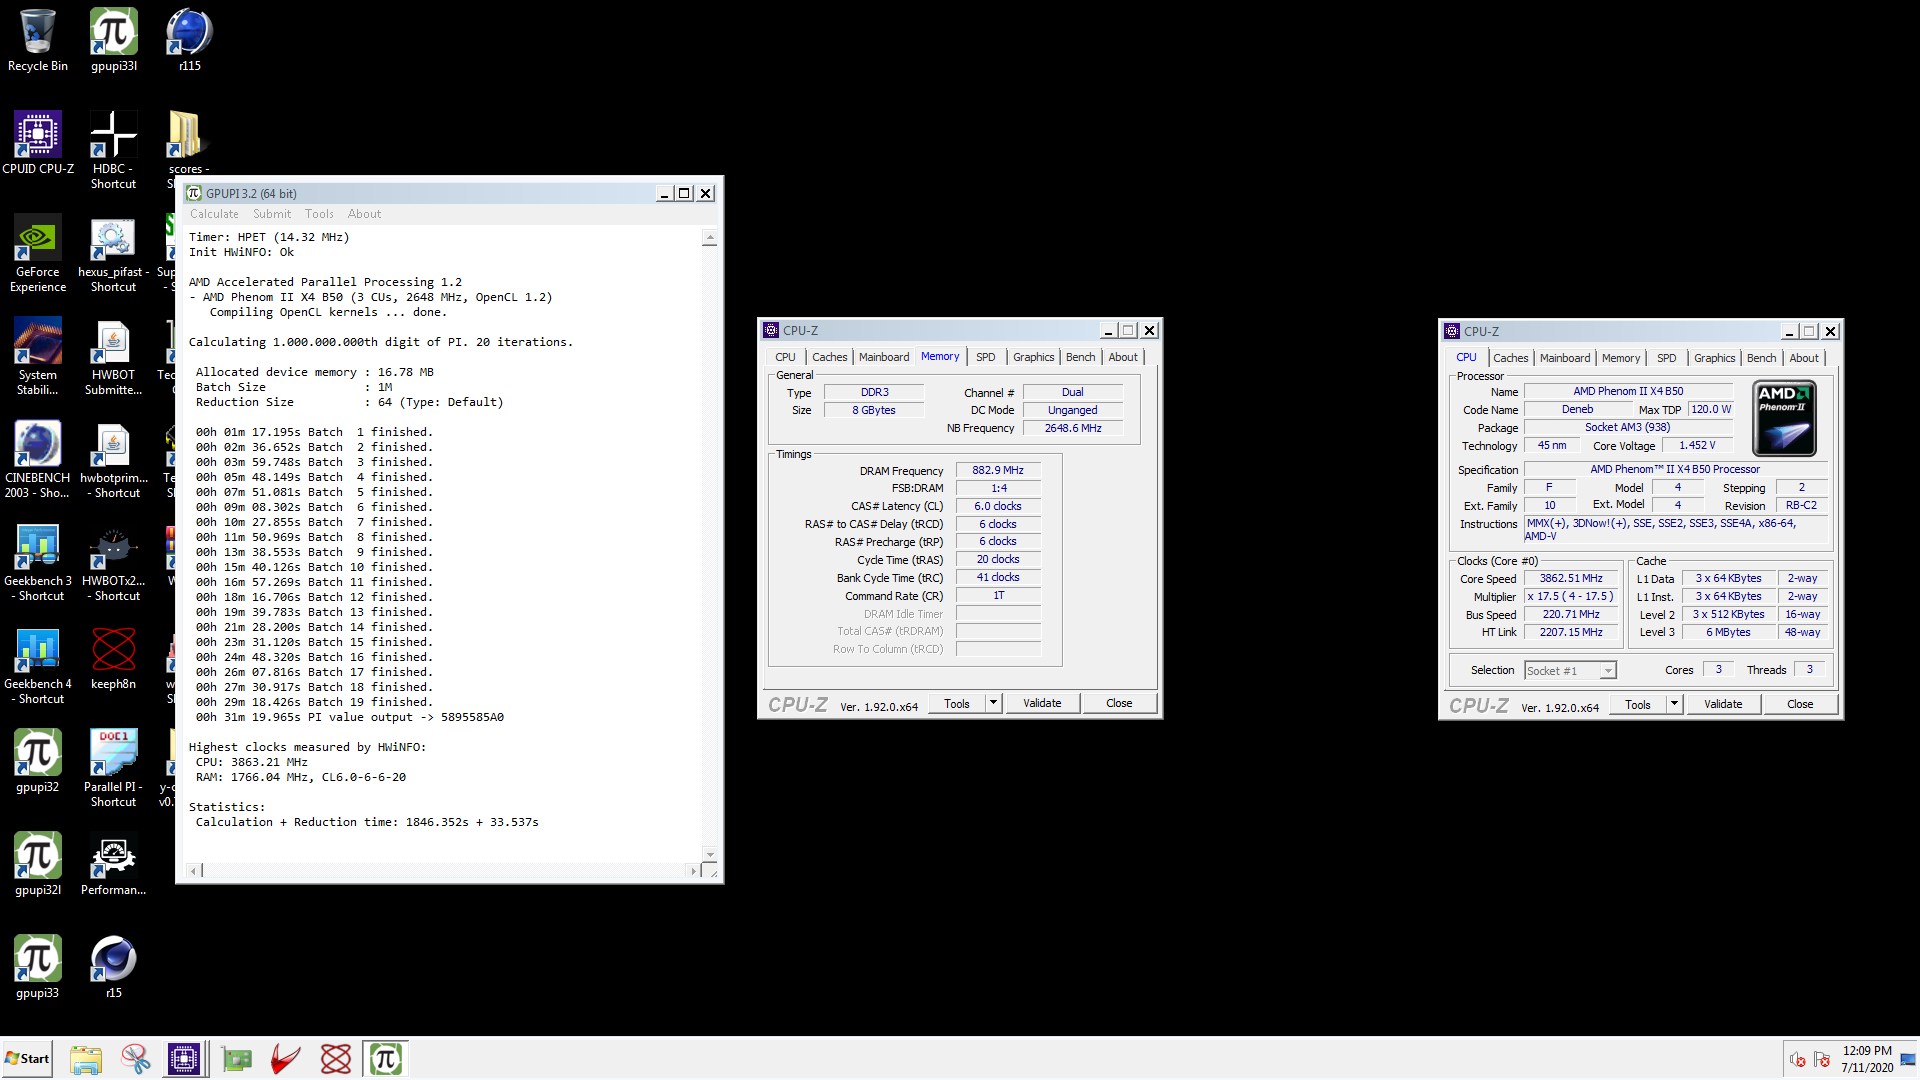1920x1080 pixels.
Task: Open the r15 Cinebench desktop icon
Action: (x=114, y=967)
